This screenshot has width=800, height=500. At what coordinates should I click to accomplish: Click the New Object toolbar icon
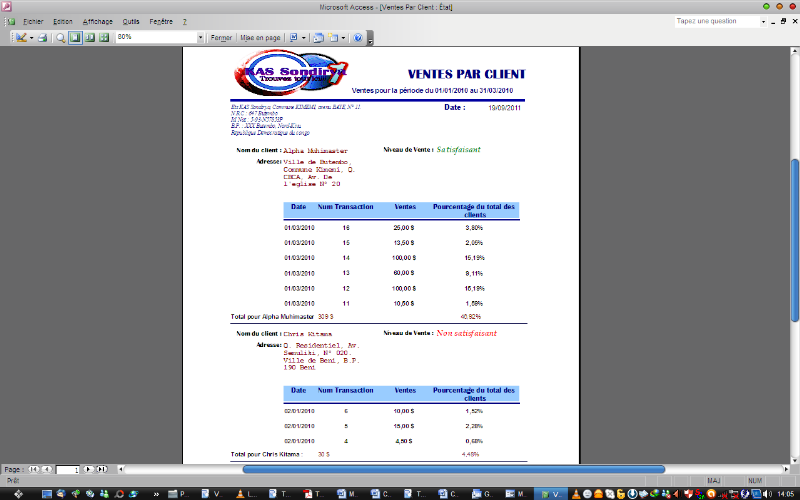[333, 38]
